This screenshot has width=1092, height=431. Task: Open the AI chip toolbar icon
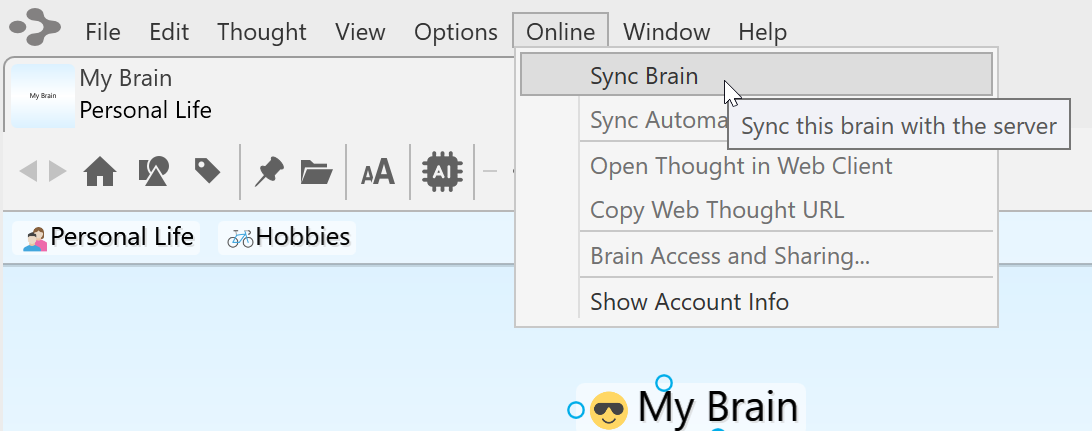tap(441, 172)
